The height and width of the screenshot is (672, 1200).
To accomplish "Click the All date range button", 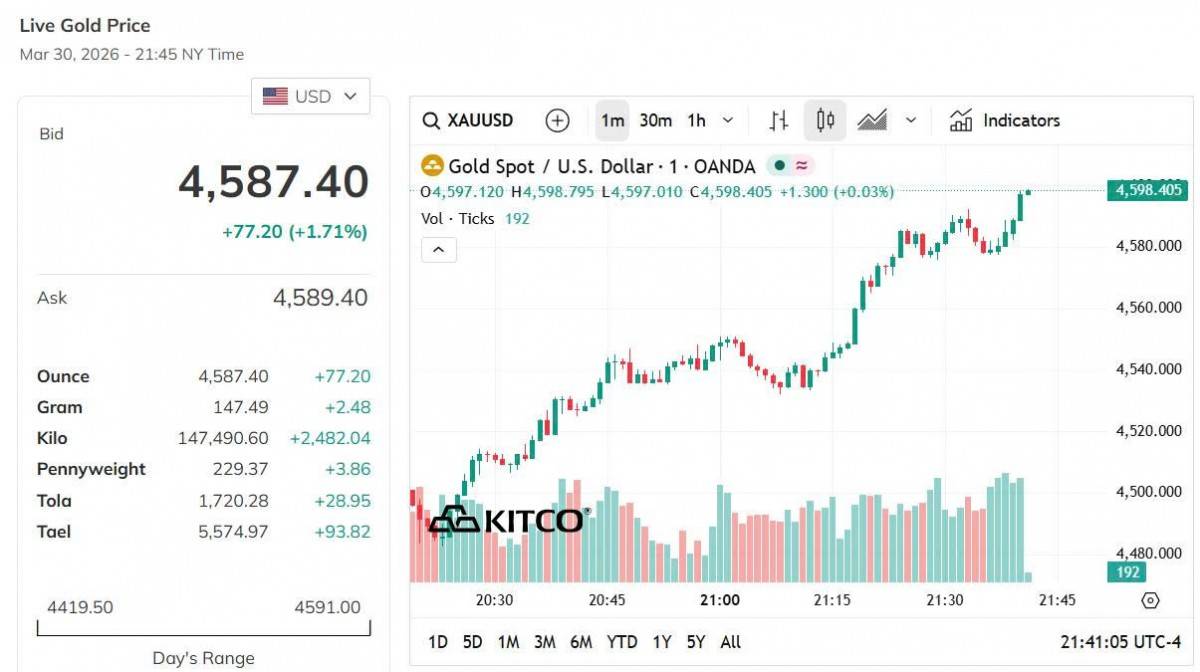I will tap(731, 642).
